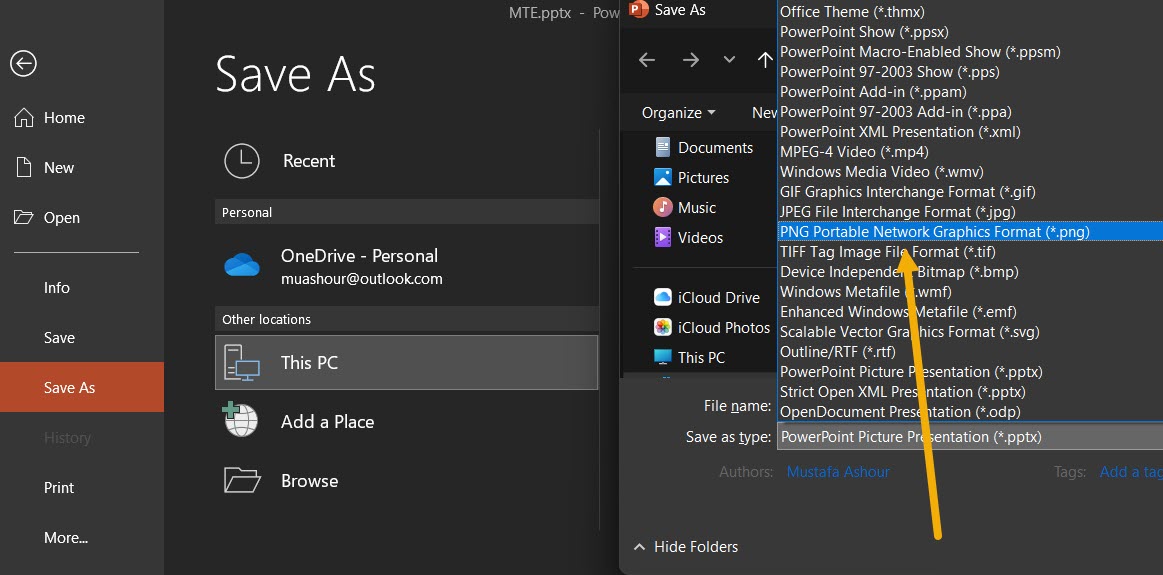Select TIFF Tag Image File Format (*.tif)
The width and height of the screenshot is (1163, 575).
click(970, 252)
